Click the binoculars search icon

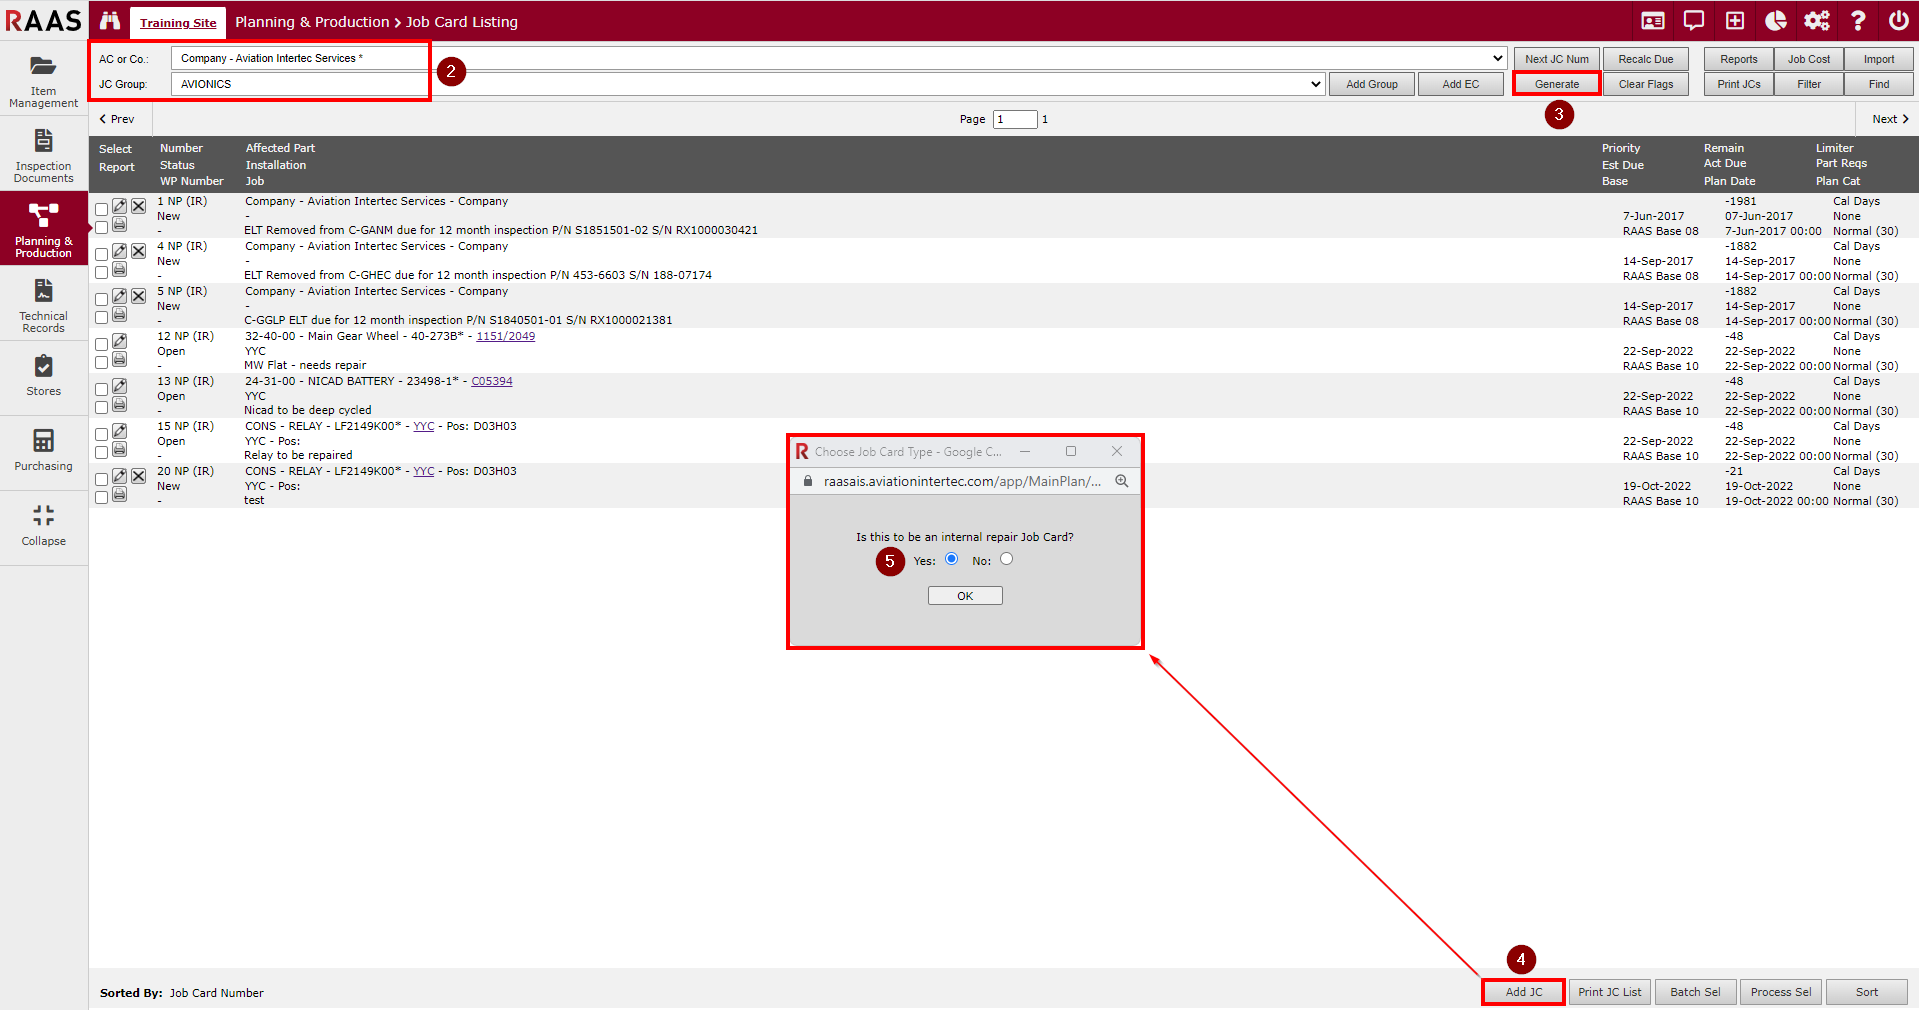(110, 21)
